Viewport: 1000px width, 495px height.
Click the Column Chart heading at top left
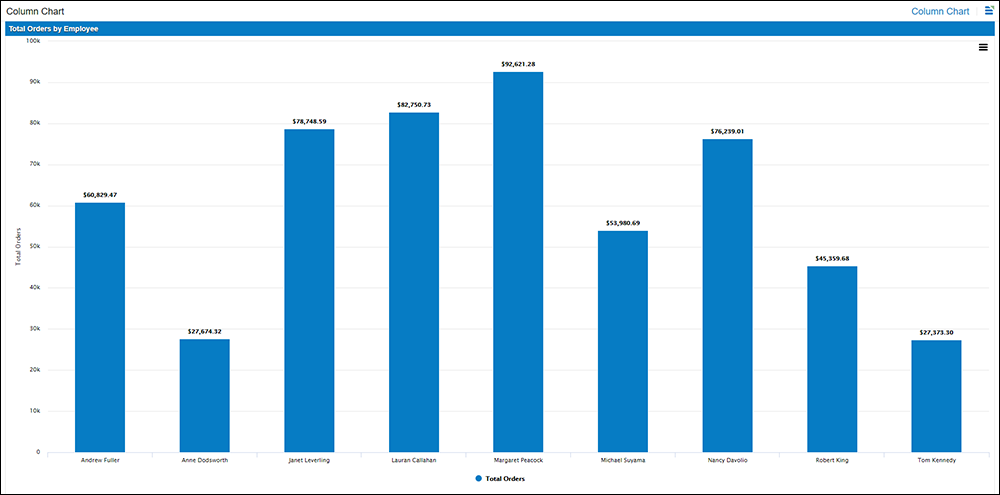(29, 11)
